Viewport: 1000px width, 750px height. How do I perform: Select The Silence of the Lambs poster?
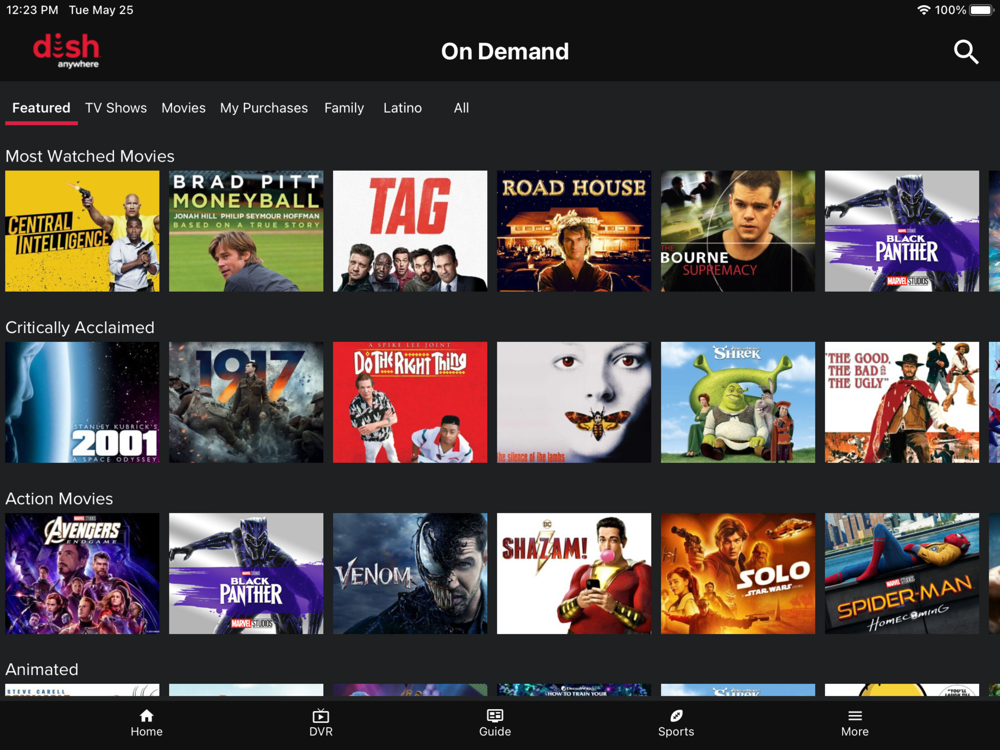tap(574, 402)
